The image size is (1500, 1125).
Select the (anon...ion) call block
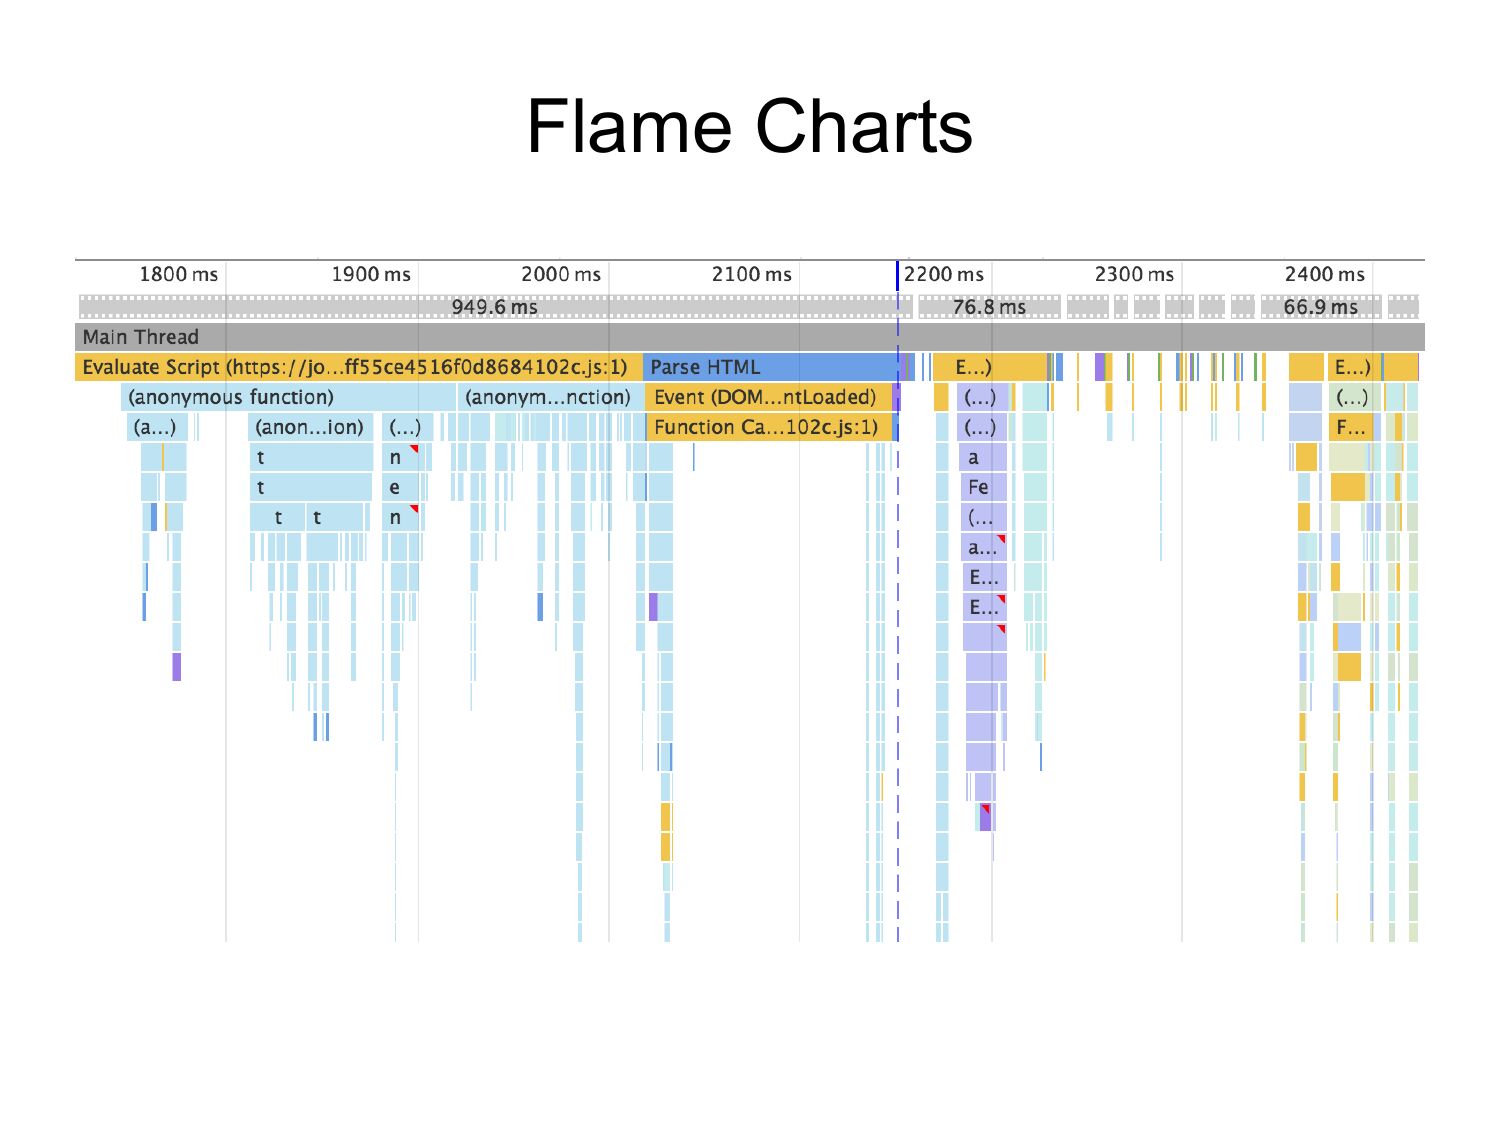(x=310, y=427)
